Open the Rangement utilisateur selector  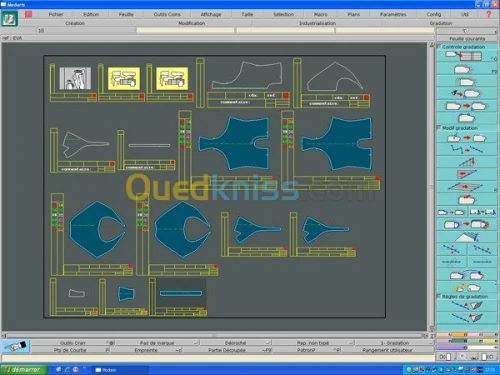[x=388, y=350]
